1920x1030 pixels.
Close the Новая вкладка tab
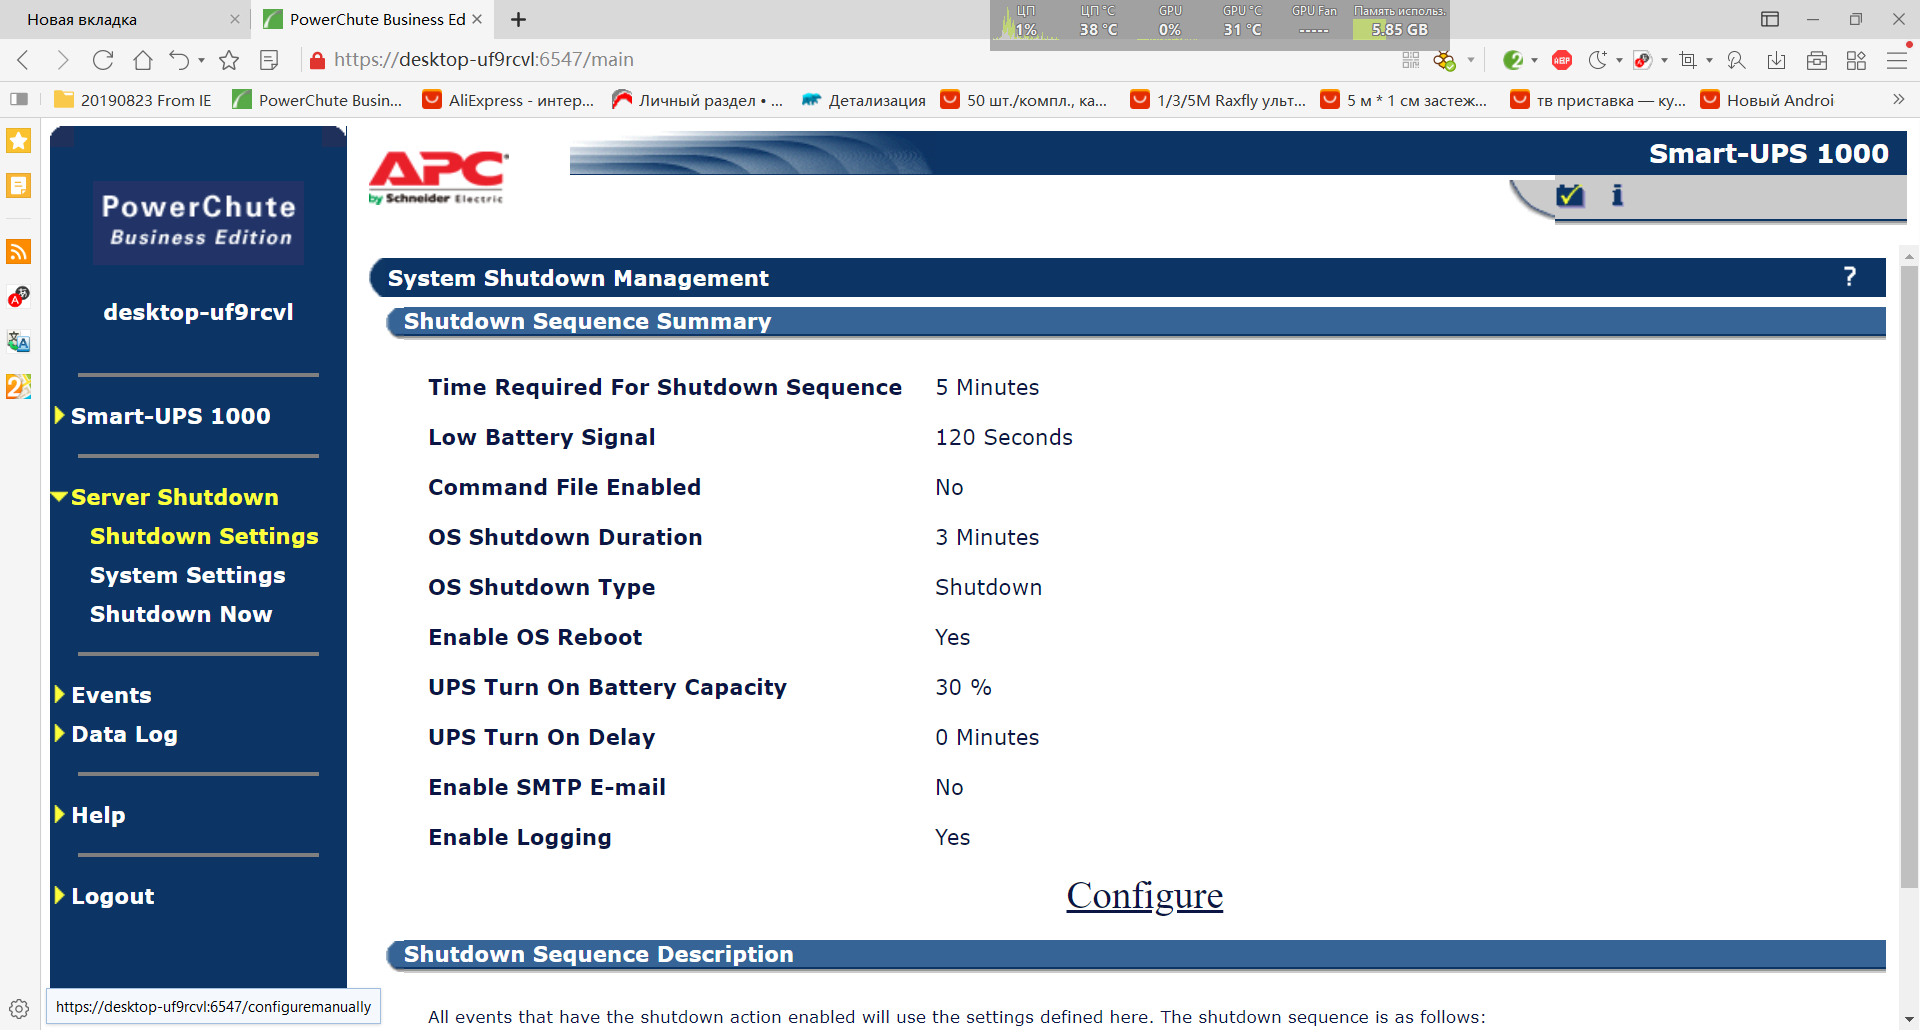tap(235, 20)
